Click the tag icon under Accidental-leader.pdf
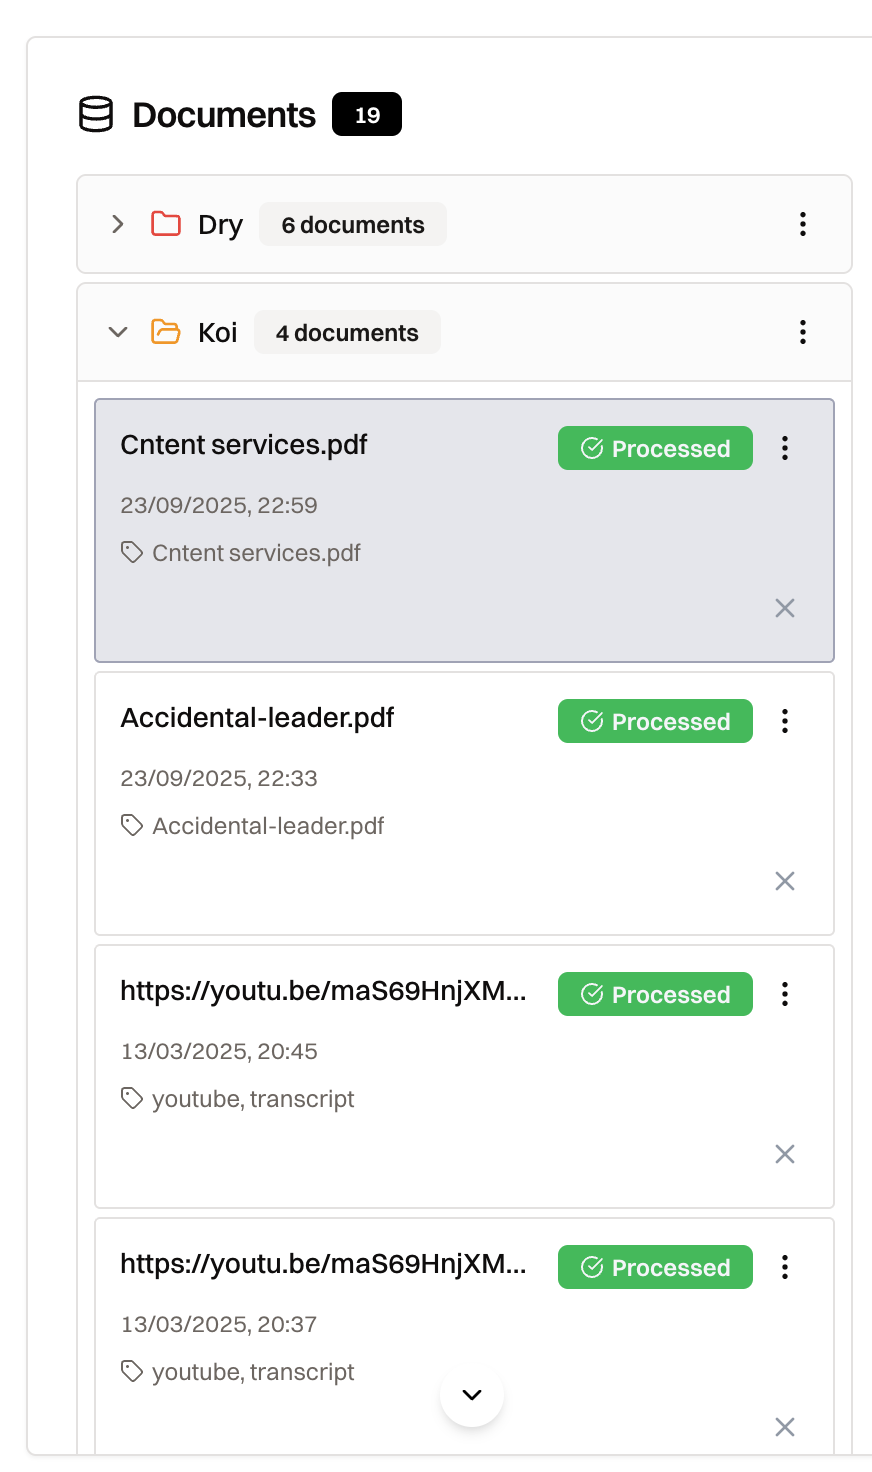872x1472 pixels. pyautogui.click(x=132, y=825)
